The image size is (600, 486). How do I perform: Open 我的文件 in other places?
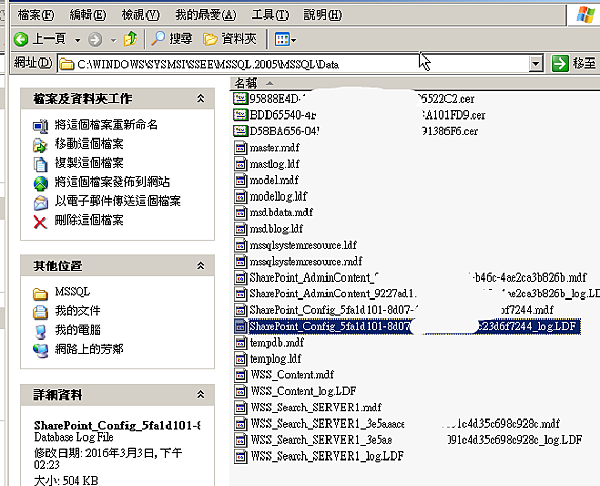[78, 311]
